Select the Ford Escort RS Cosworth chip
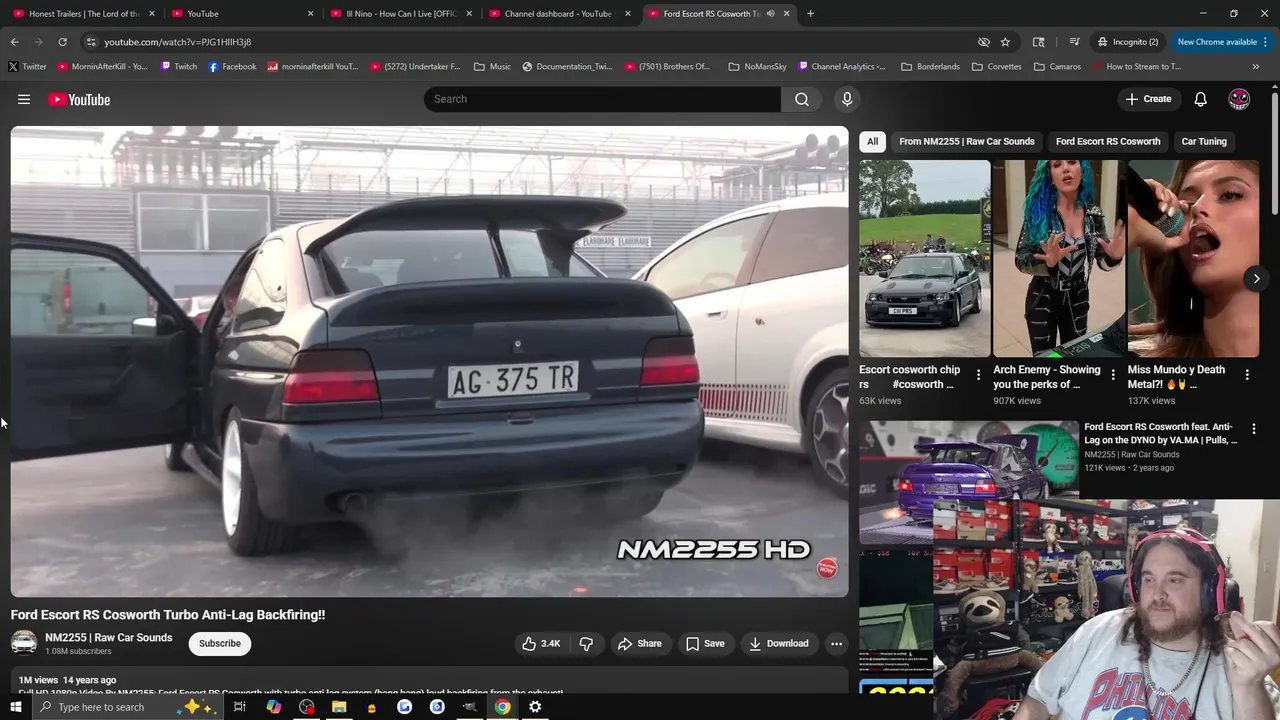This screenshot has width=1280, height=720. coord(1108,141)
